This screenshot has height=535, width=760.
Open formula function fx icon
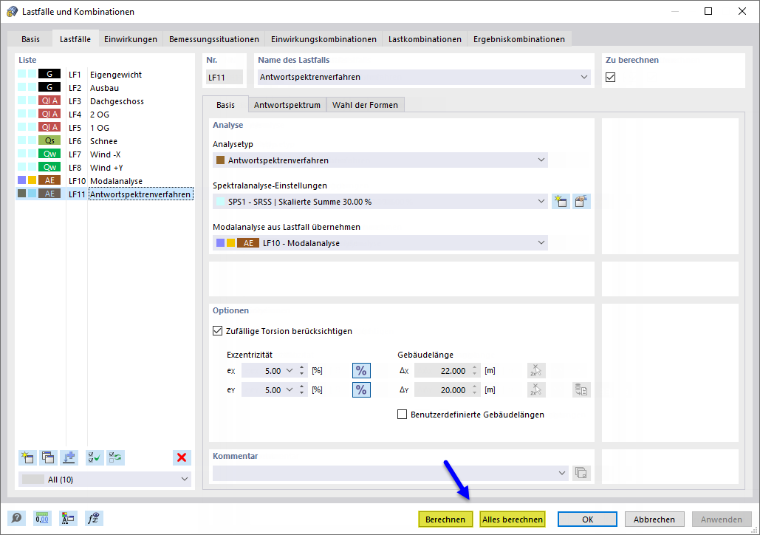pyautogui.click(x=94, y=519)
